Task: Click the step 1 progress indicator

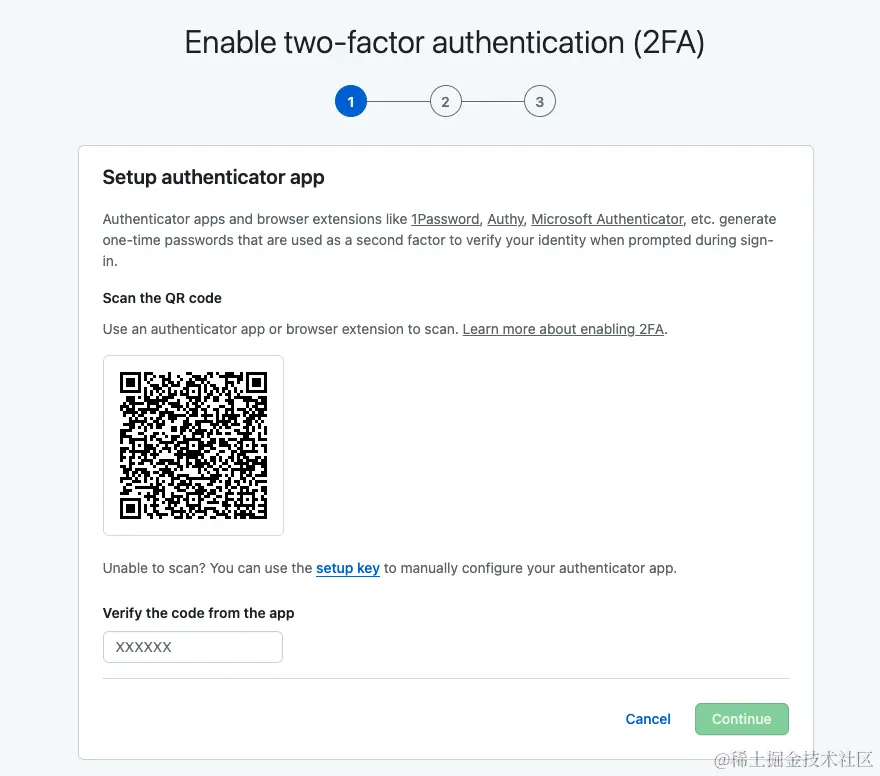Action: 351,102
